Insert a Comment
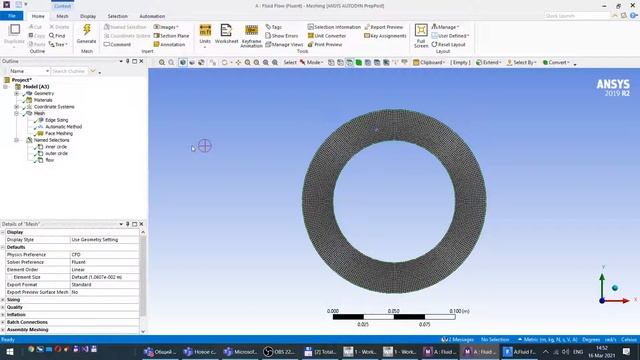Viewport: 640px width, 360px height. click(118, 44)
